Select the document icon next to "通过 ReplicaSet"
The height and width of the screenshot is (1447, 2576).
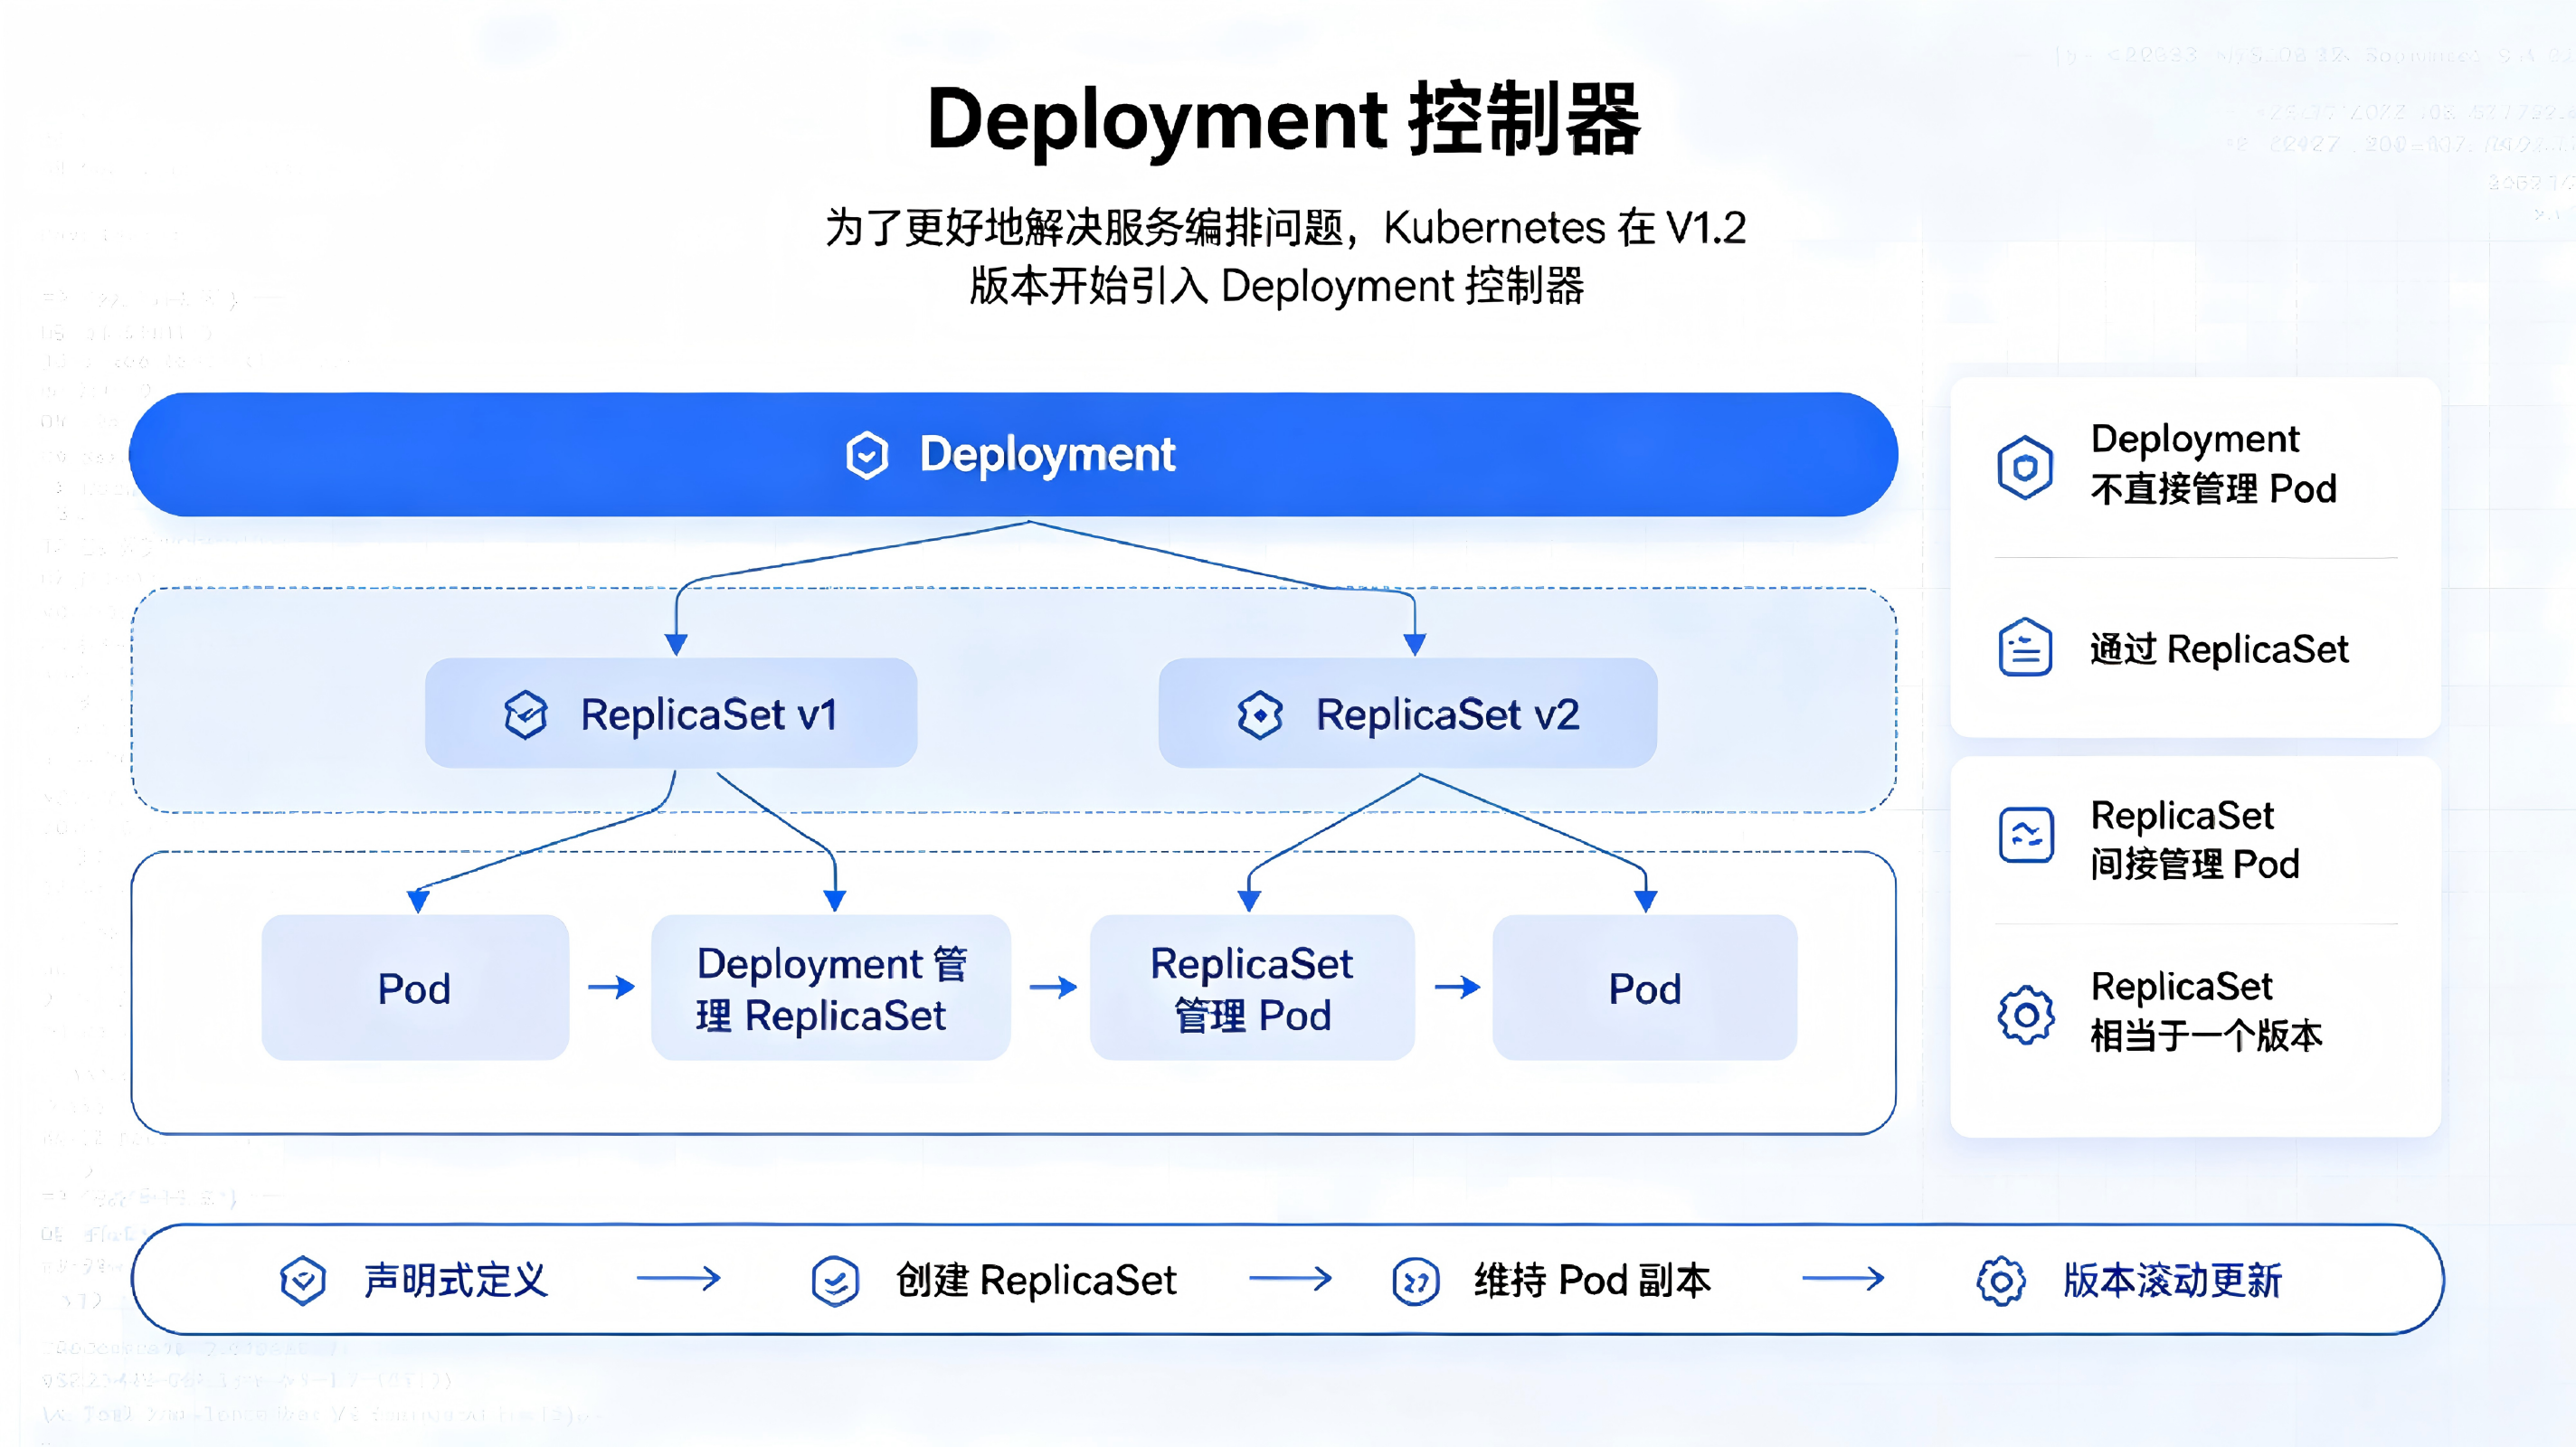pos(2025,648)
